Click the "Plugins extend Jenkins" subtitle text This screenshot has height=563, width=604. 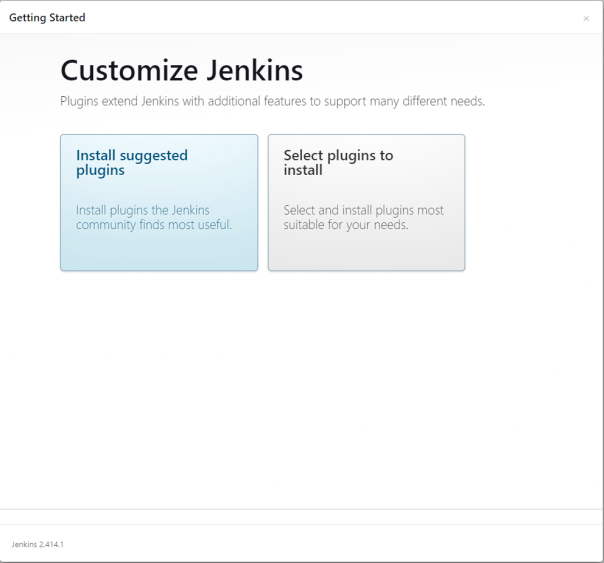[x=272, y=101]
